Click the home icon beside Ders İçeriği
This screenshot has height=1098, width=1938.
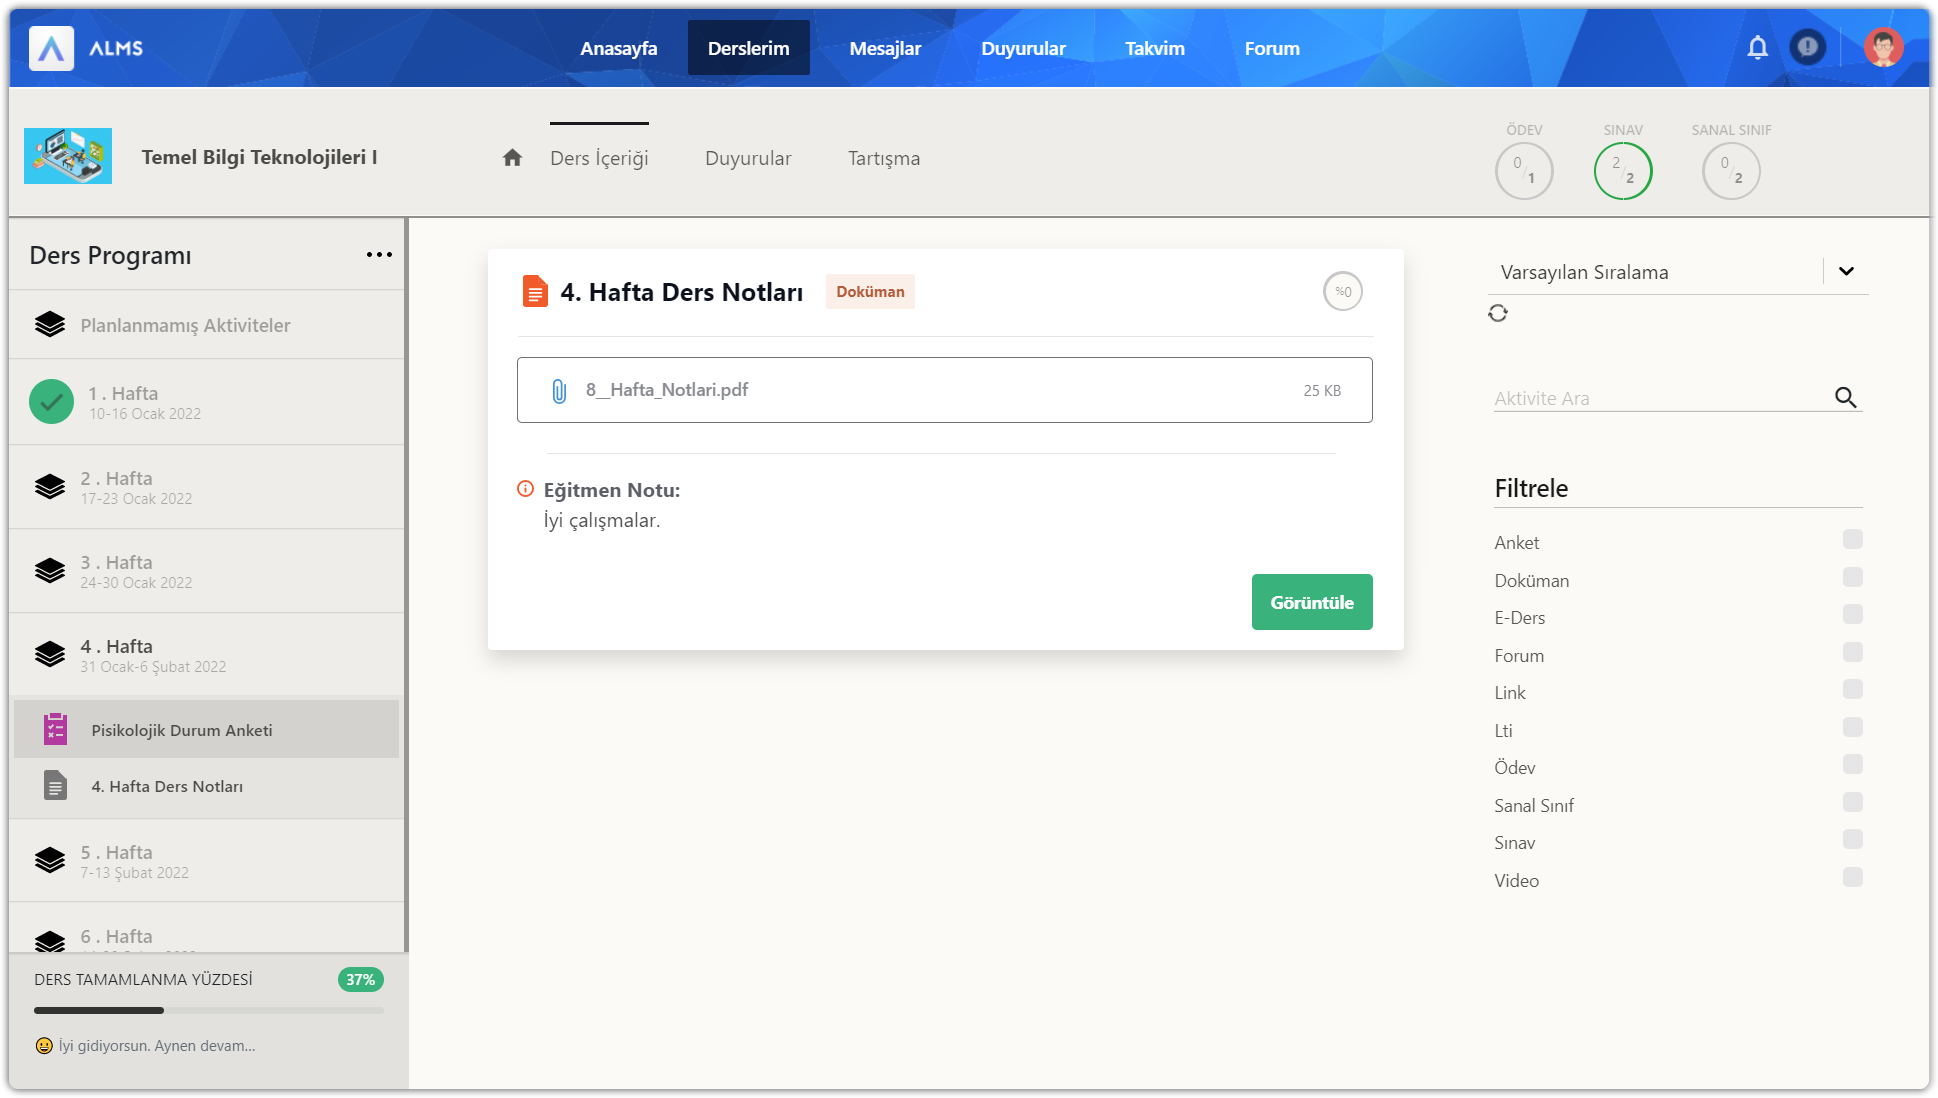pos(512,158)
